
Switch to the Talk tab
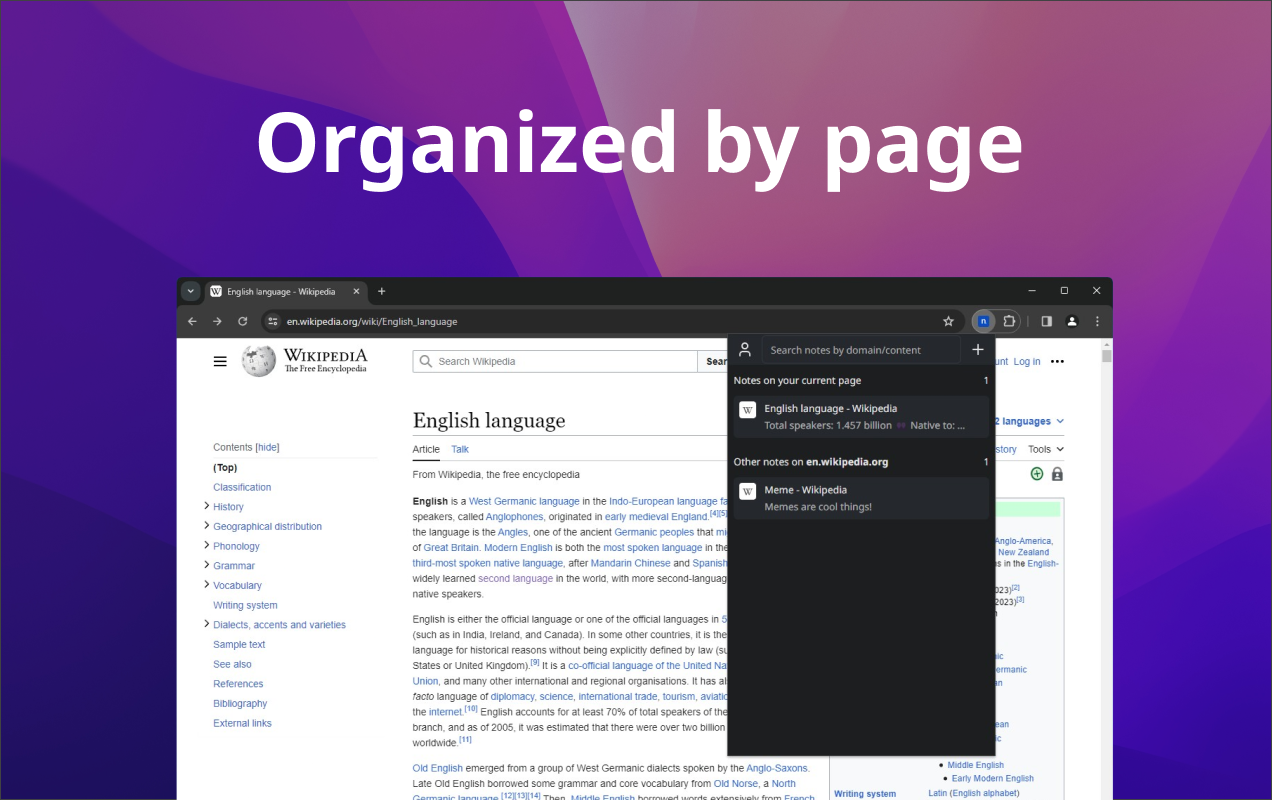point(460,450)
